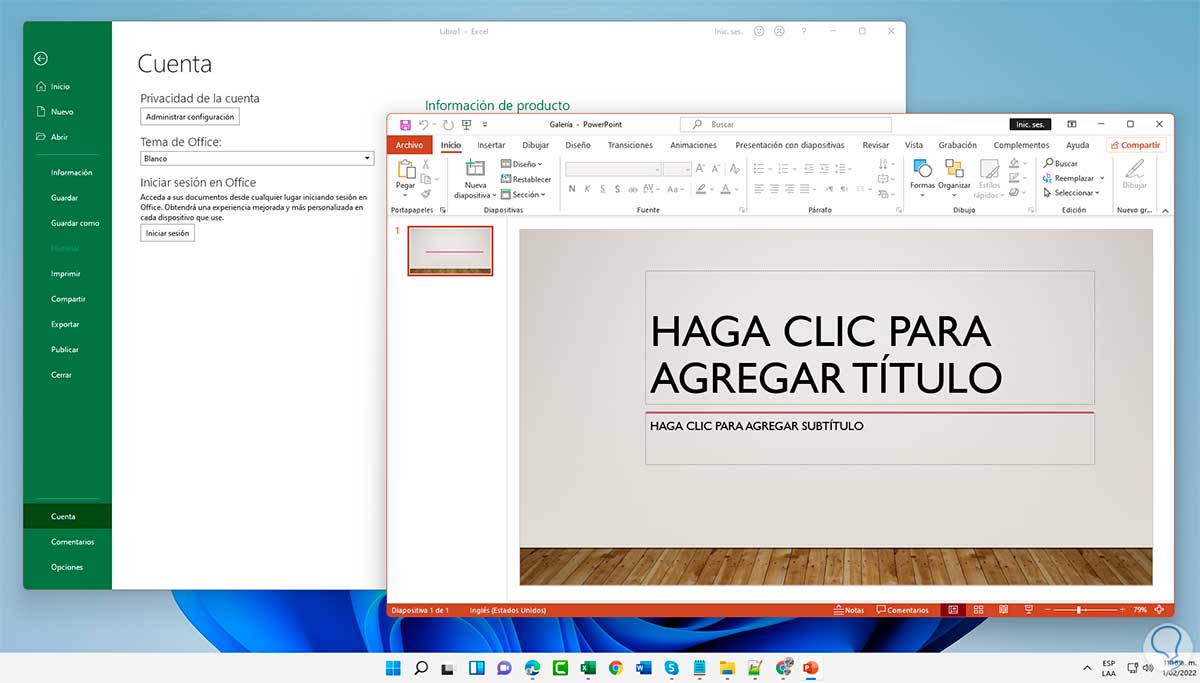1200x683 pixels.
Task: Click the zoom slider handle
Action: tap(1079, 610)
